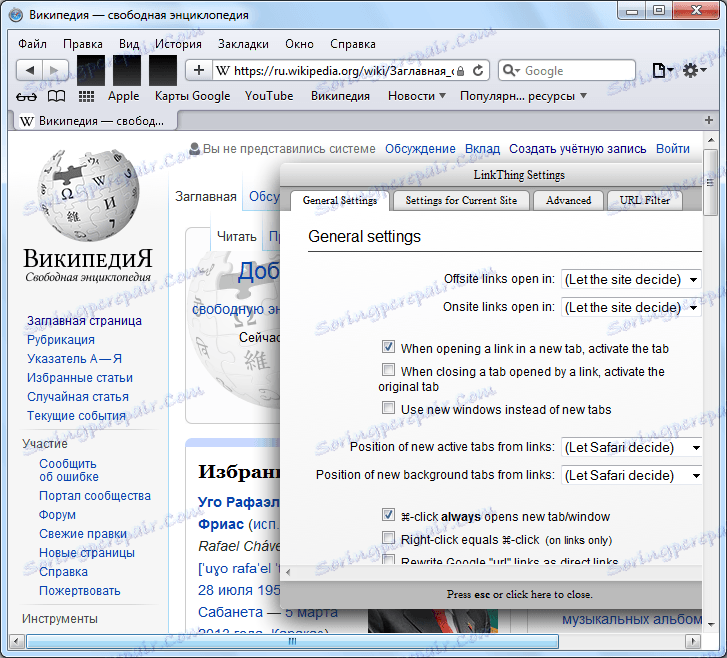Open 'Offsite links open in' dropdown

(631, 280)
